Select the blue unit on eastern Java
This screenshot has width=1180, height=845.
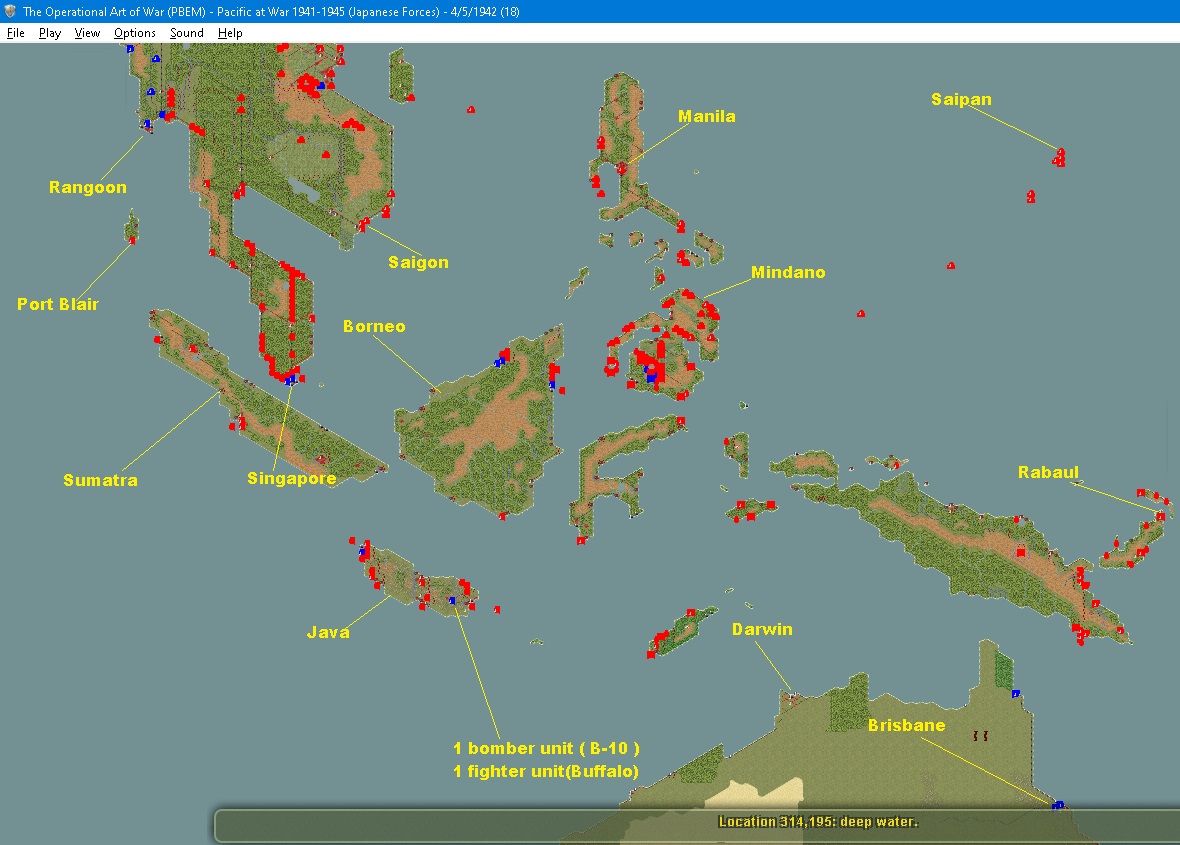tap(452, 600)
